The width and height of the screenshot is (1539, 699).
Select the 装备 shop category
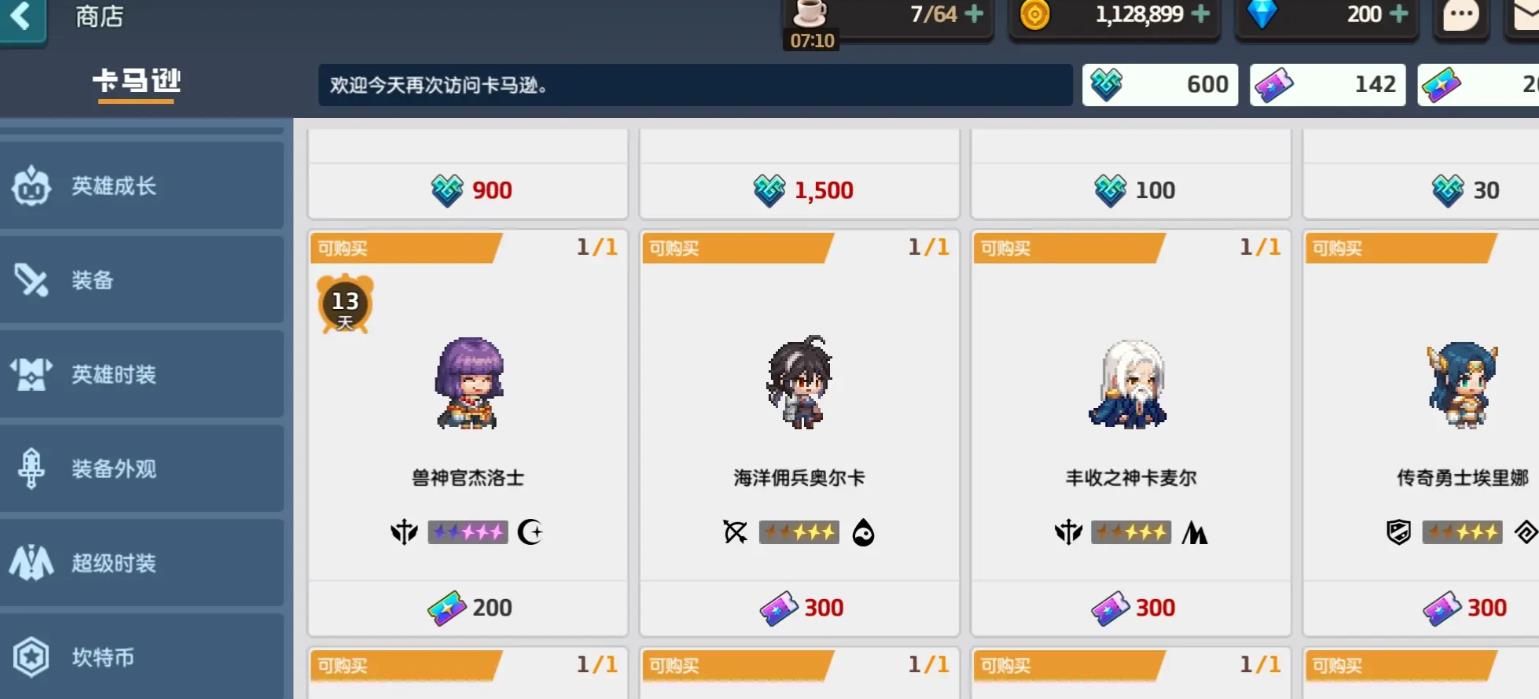pos(141,280)
